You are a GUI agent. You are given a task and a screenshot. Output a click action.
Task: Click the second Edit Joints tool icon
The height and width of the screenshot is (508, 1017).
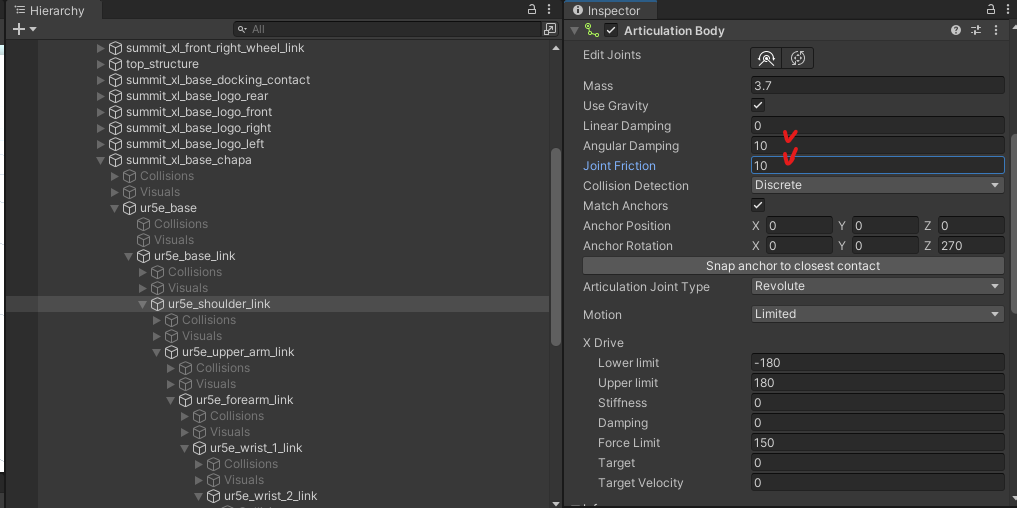(798, 58)
